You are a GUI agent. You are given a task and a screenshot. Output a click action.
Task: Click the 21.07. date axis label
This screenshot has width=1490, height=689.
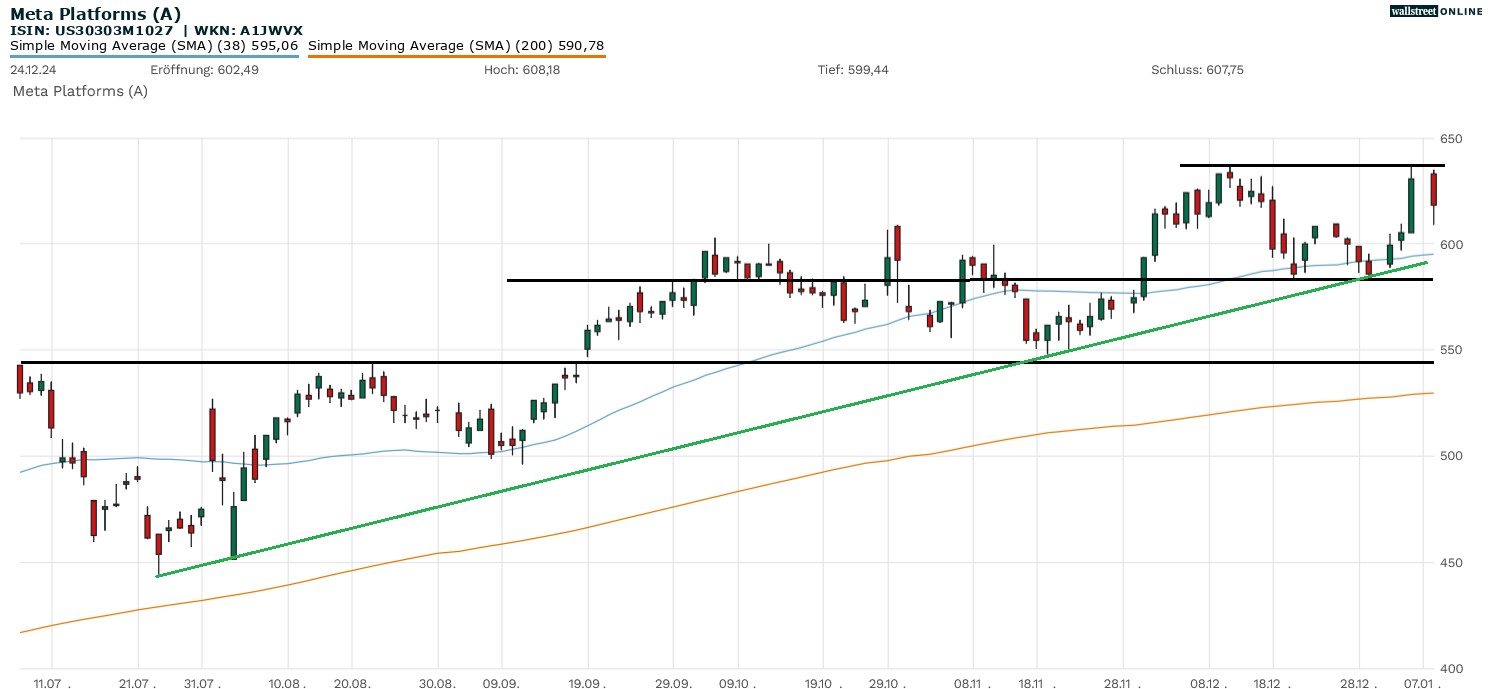pos(137,683)
